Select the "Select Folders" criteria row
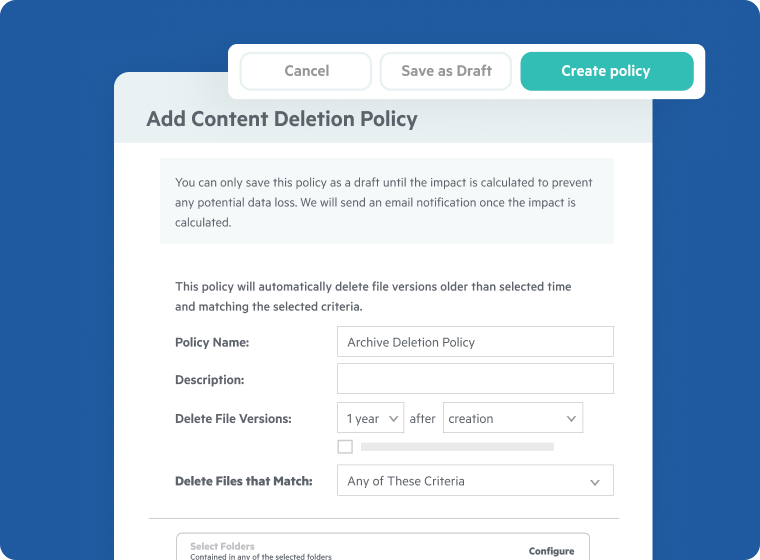The height and width of the screenshot is (560, 760). [x=350, y=549]
